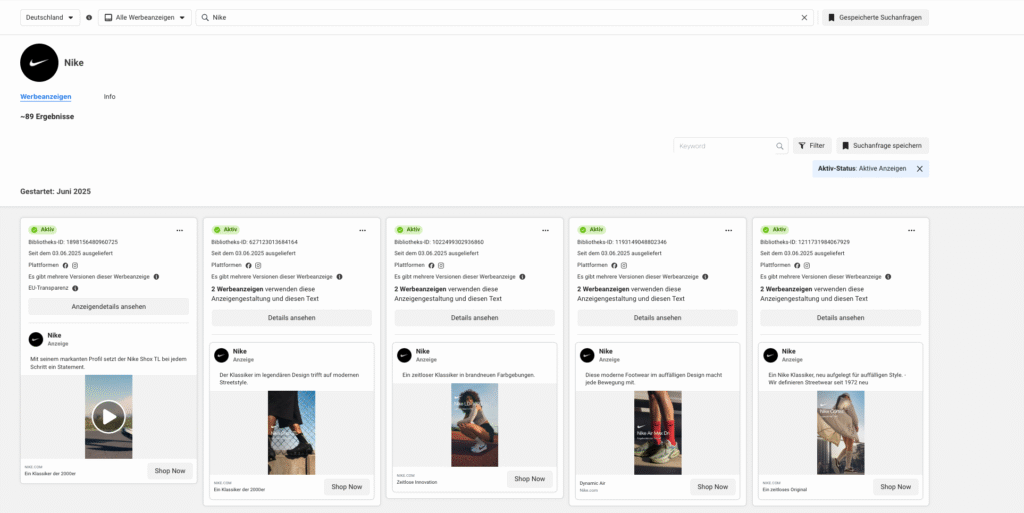This screenshot has height=513, width=1024.
Task: Open Gespeicherte Suchanfragen
Action: click(875, 18)
